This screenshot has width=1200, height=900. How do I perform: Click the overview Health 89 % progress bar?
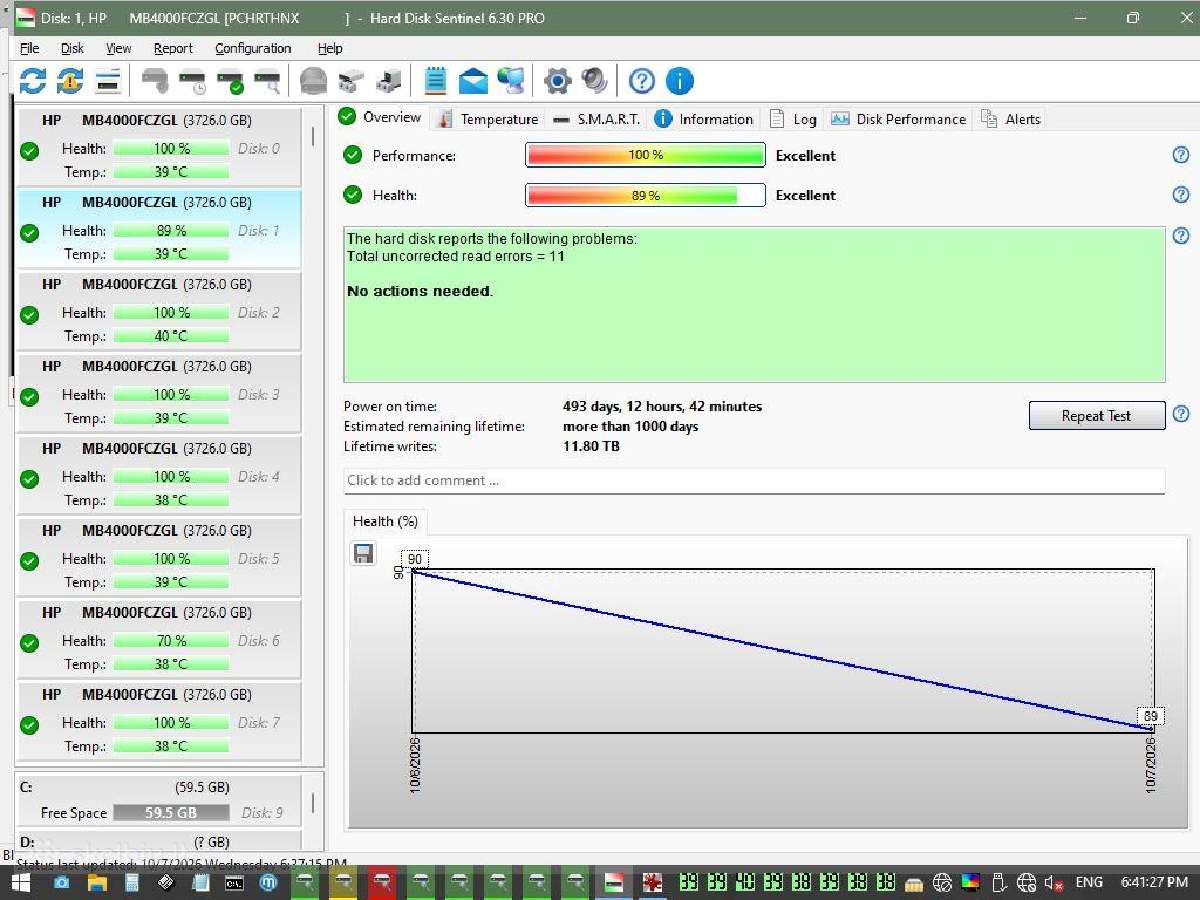coord(645,195)
